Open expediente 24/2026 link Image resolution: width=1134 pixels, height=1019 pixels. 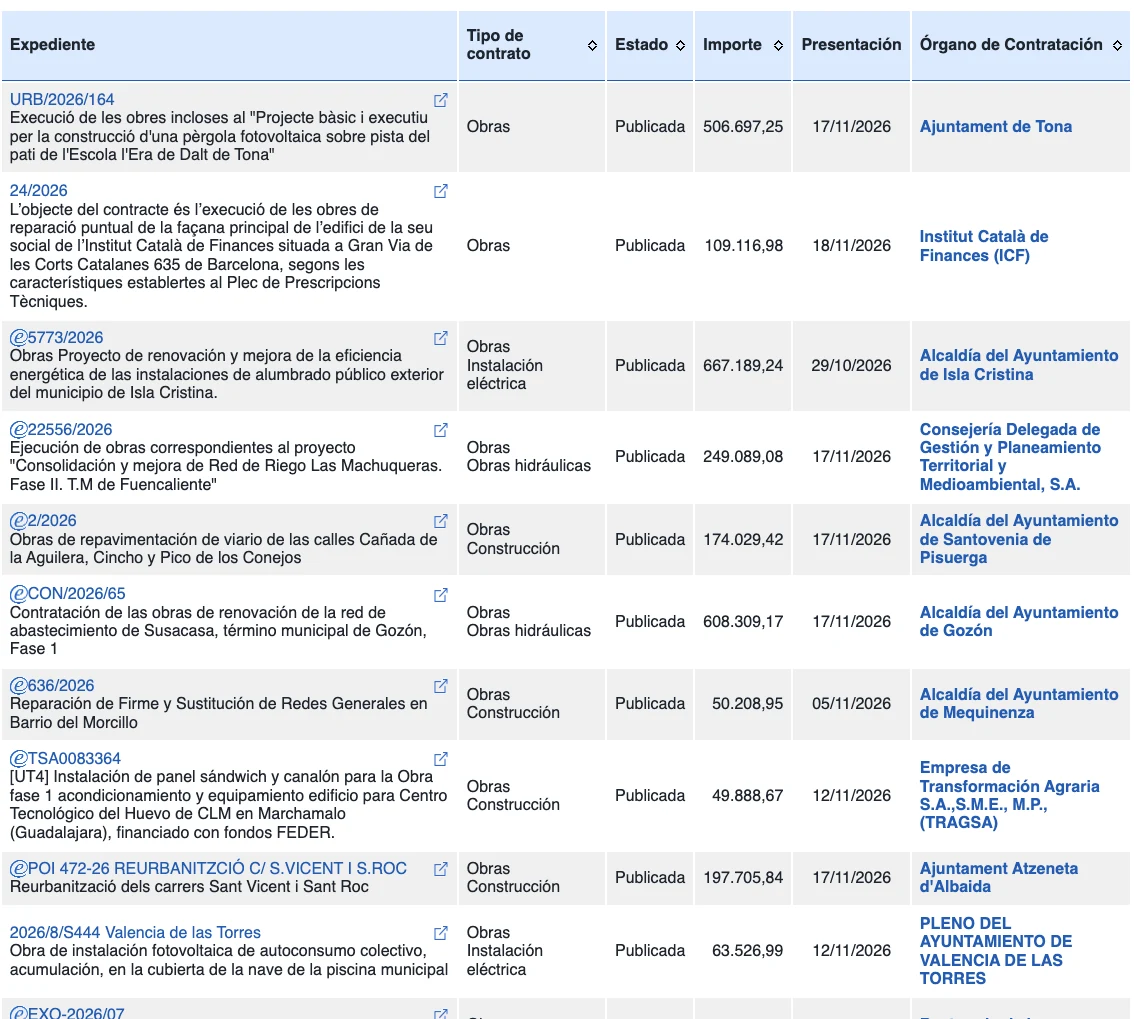coord(38,190)
